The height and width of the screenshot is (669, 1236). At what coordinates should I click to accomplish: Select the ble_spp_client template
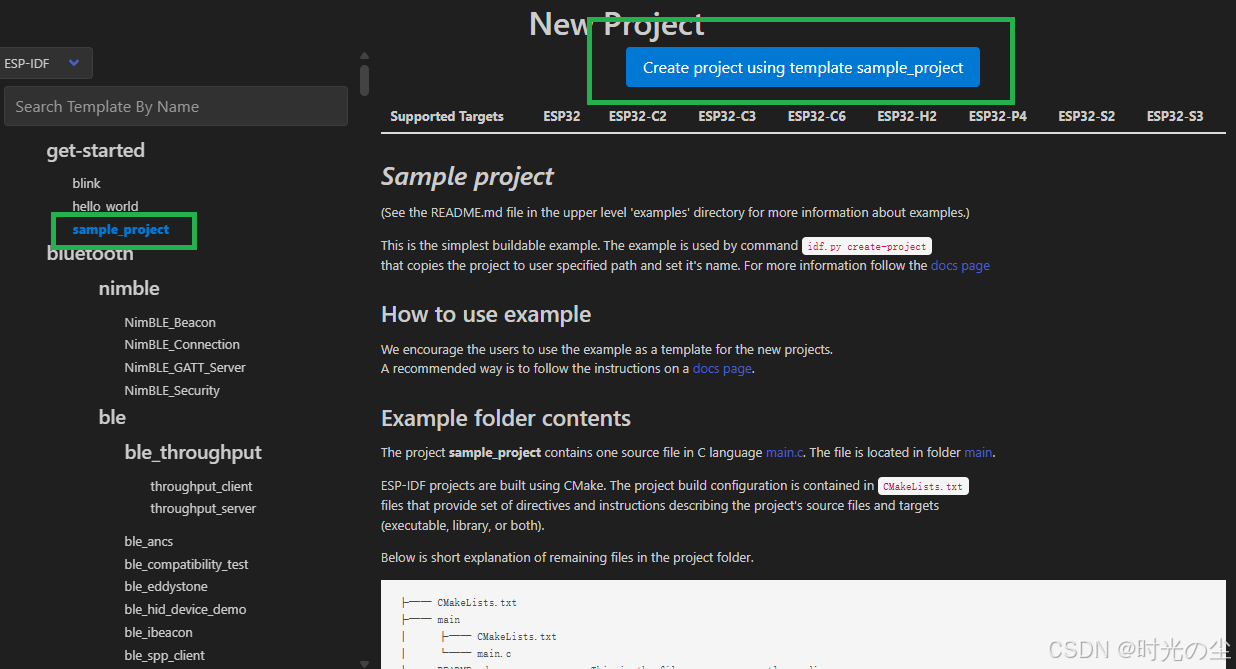(164, 655)
